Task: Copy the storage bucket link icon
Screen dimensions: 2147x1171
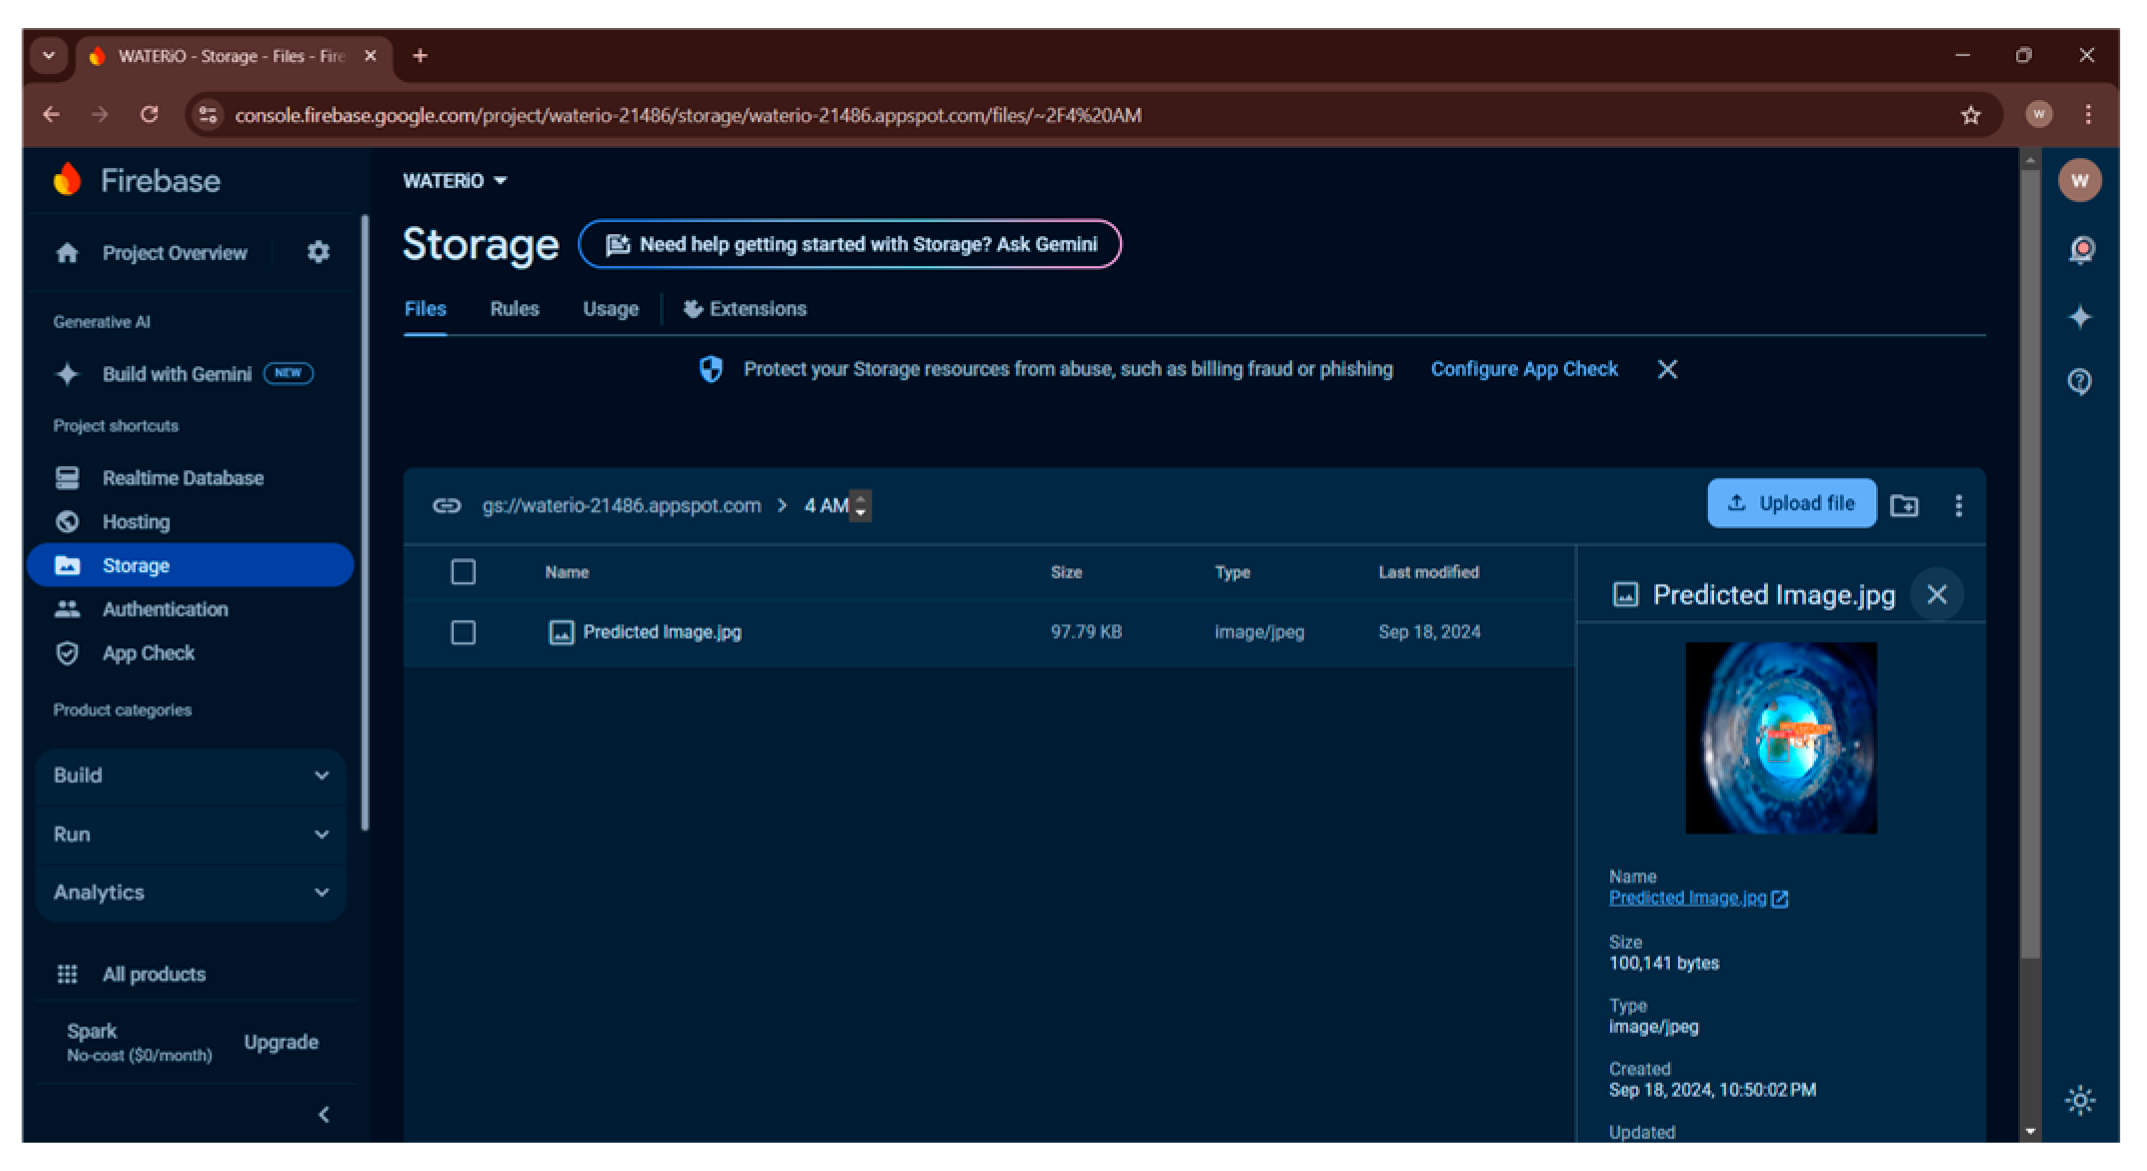Action: [x=446, y=506]
